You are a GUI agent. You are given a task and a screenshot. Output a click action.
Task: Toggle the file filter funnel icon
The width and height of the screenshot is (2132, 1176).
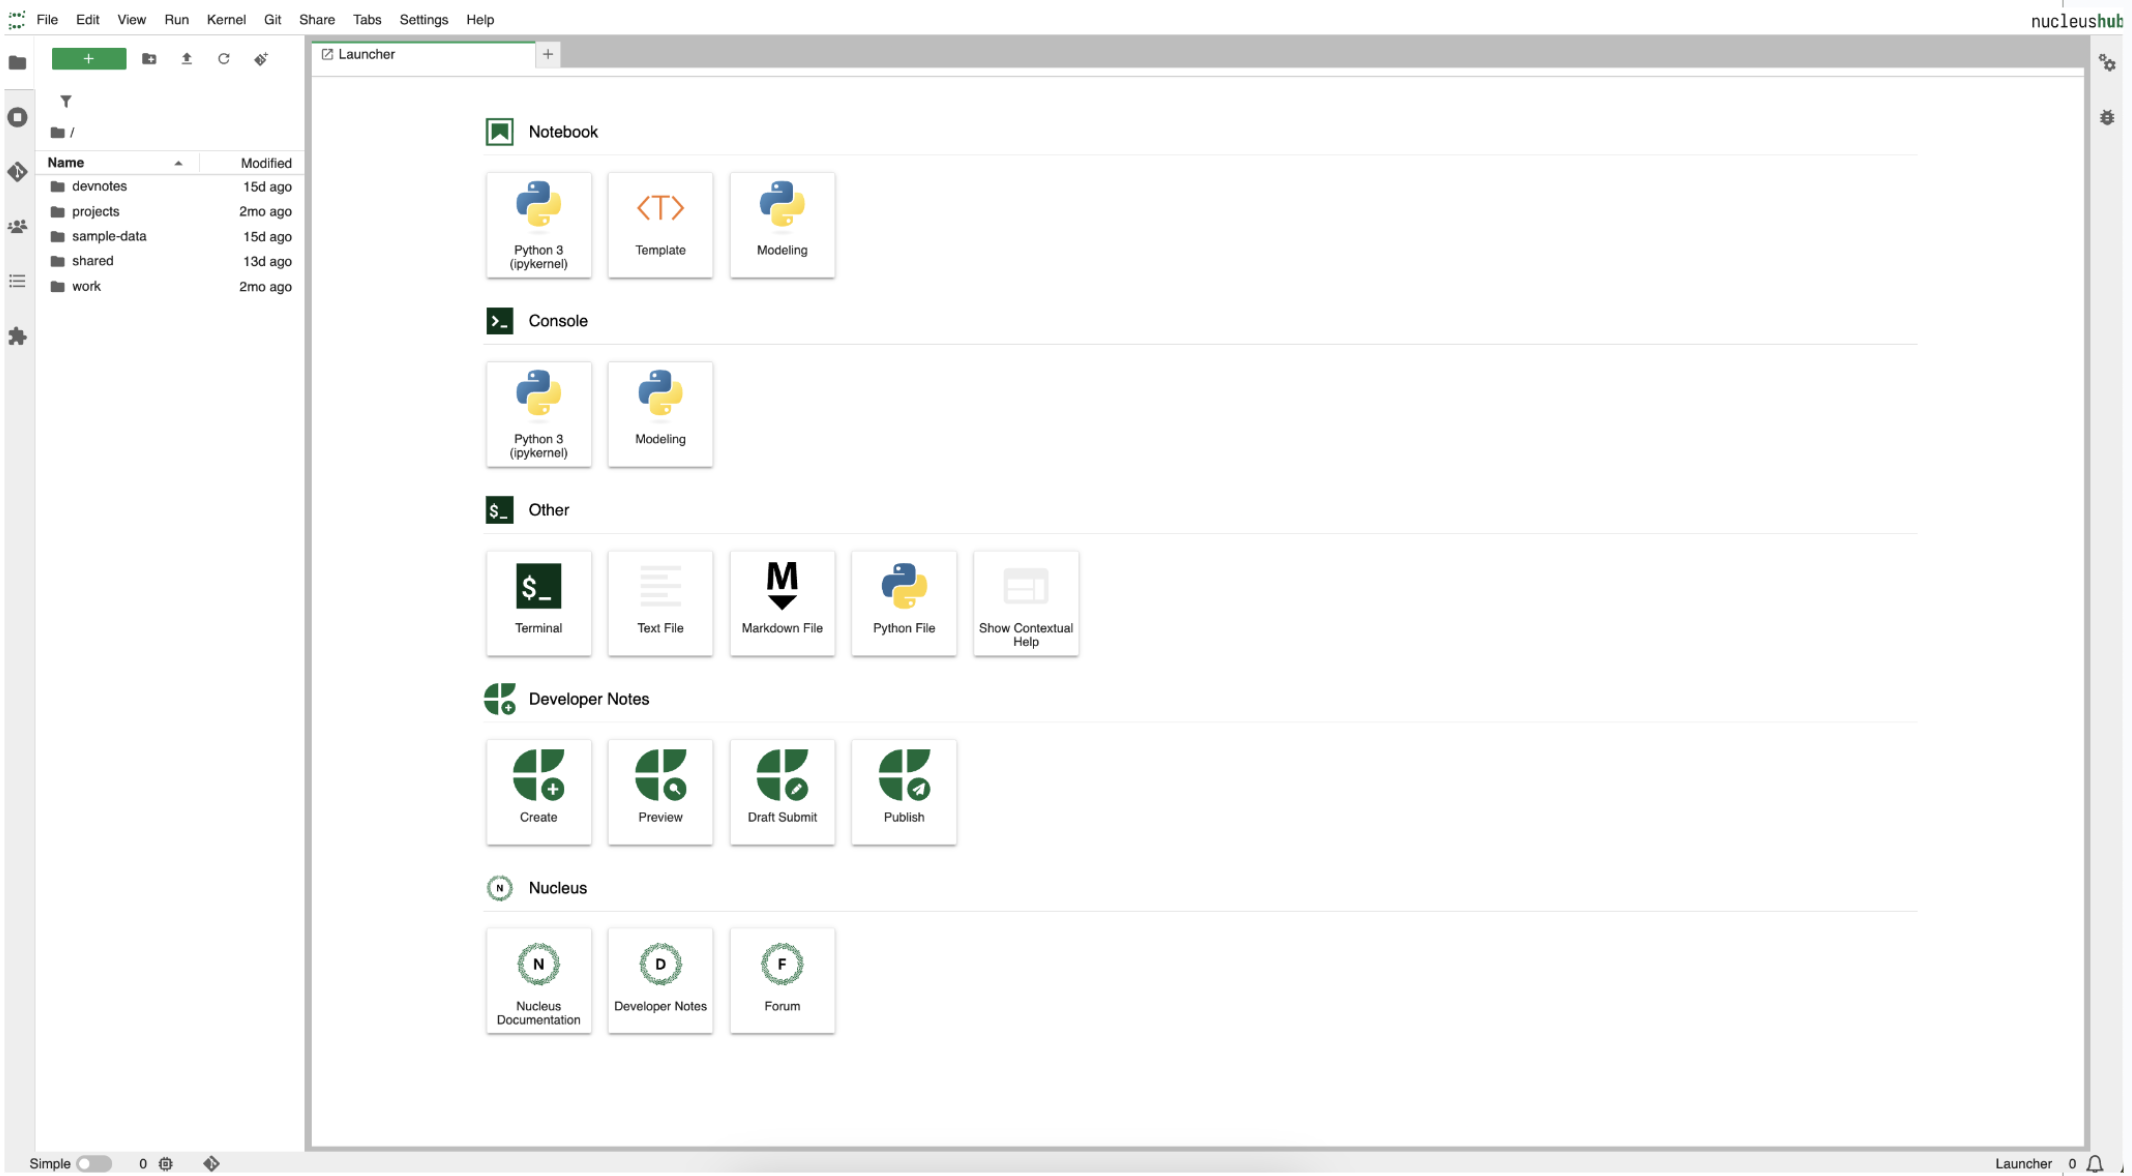coord(66,101)
